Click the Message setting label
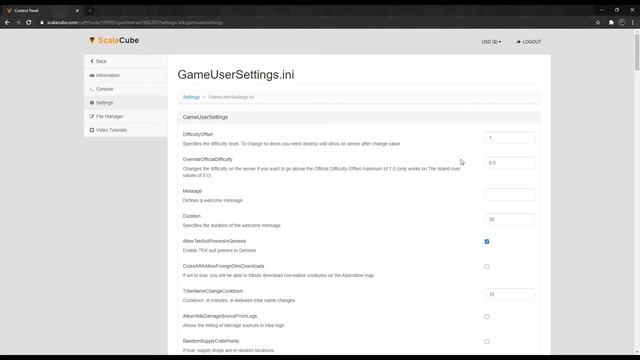This screenshot has height=360, width=640. [192, 191]
